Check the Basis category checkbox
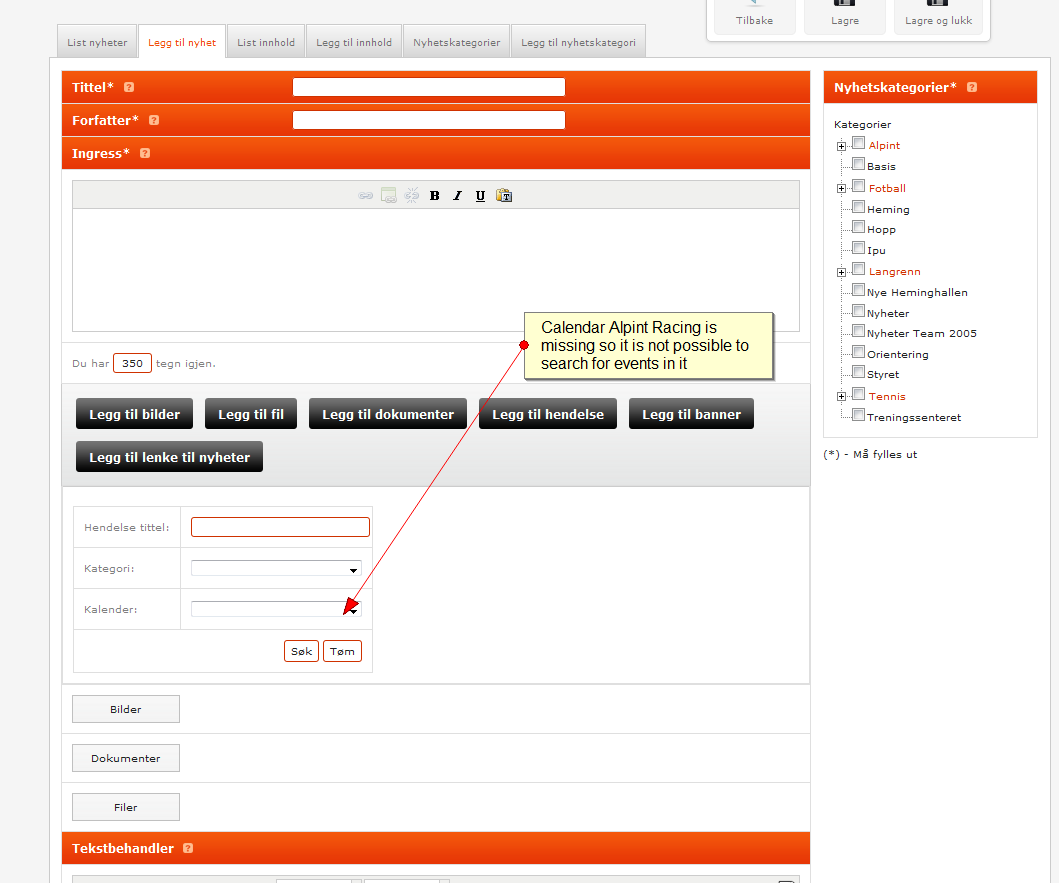This screenshot has height=883, width=1059. 858,164
